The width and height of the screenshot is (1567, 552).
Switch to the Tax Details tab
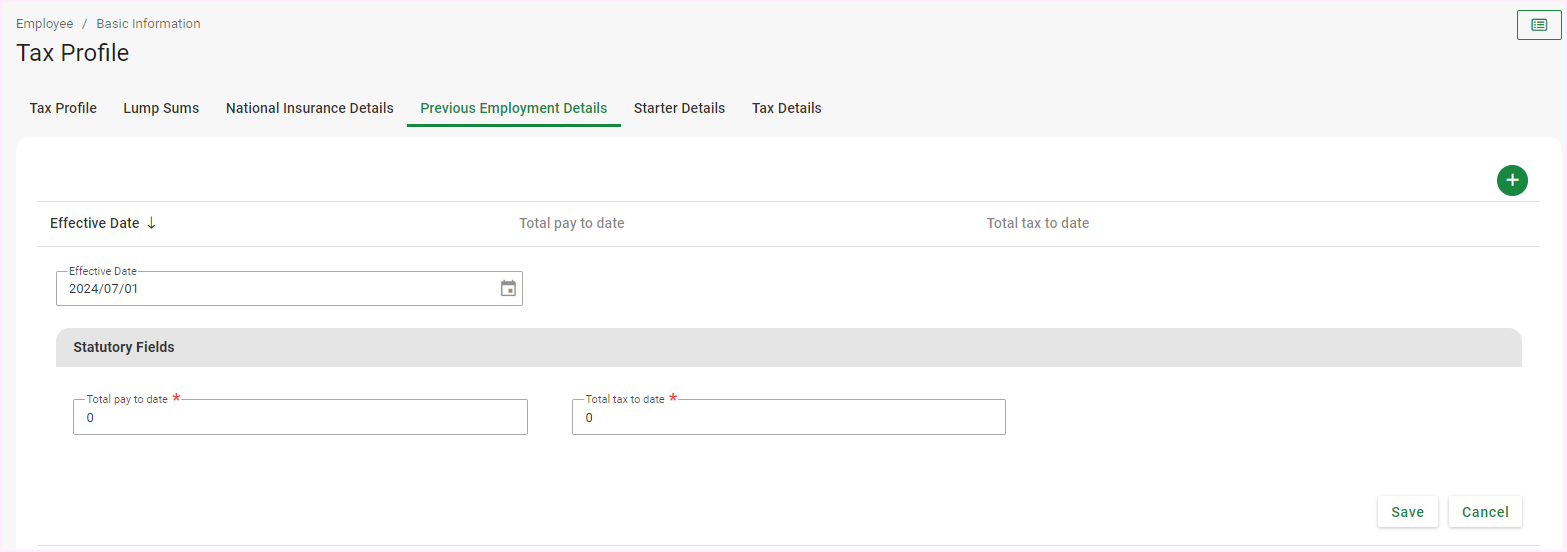(x=786, y=108)
